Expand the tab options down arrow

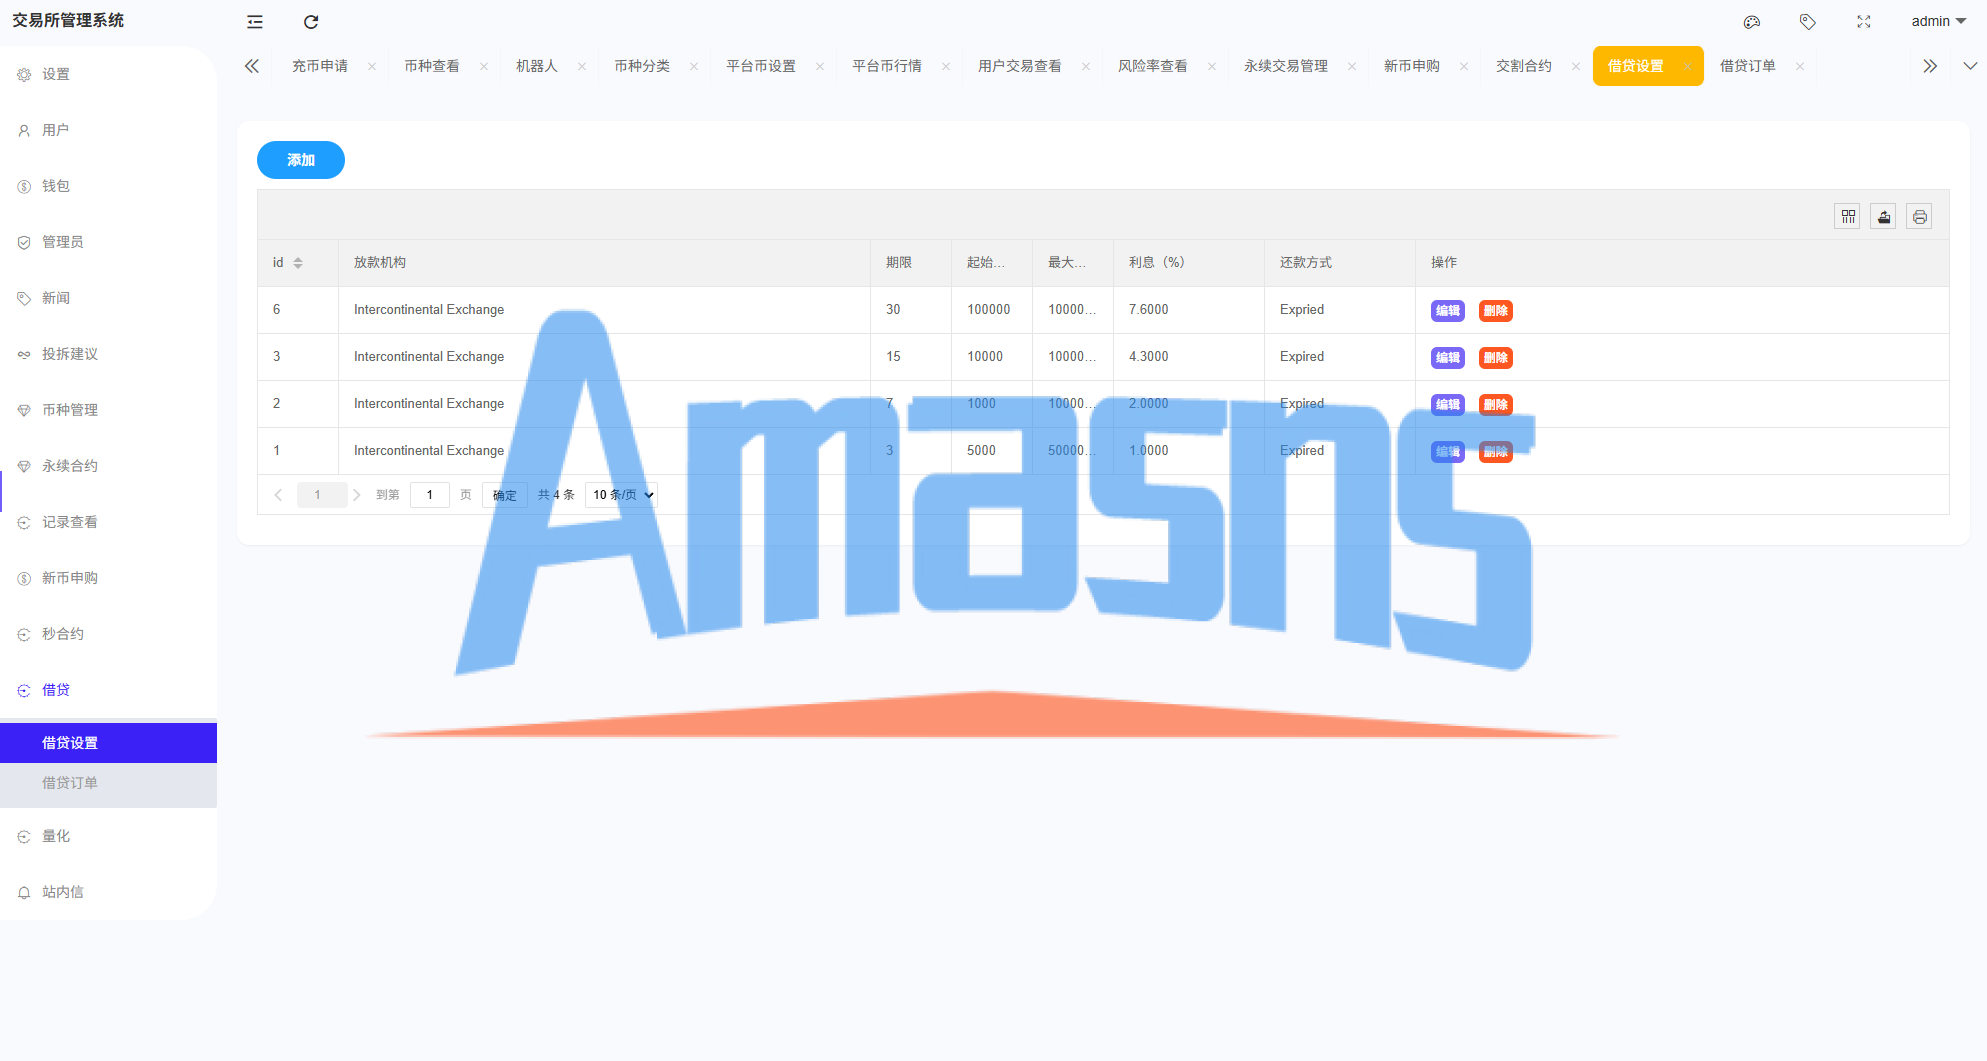point(1969,66)
